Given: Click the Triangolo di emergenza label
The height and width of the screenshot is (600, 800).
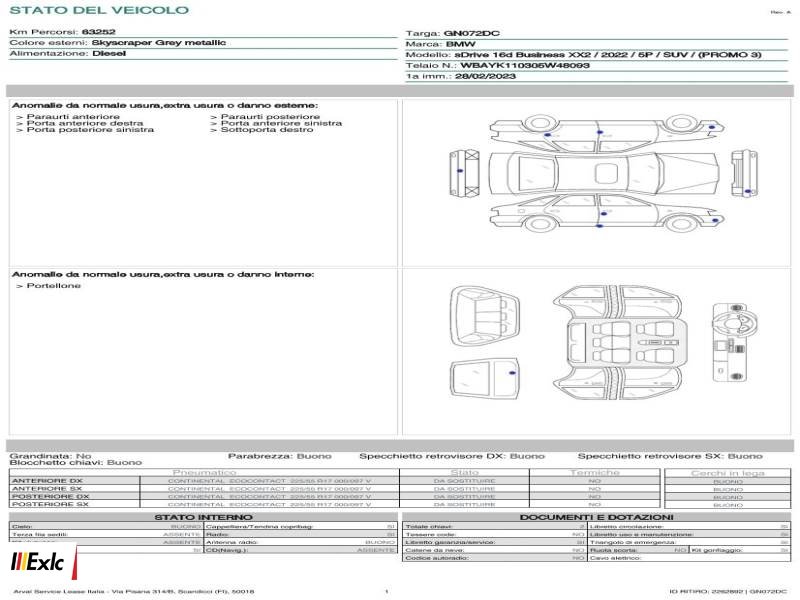Looking at the screenshot, I should tap(633, 542).
